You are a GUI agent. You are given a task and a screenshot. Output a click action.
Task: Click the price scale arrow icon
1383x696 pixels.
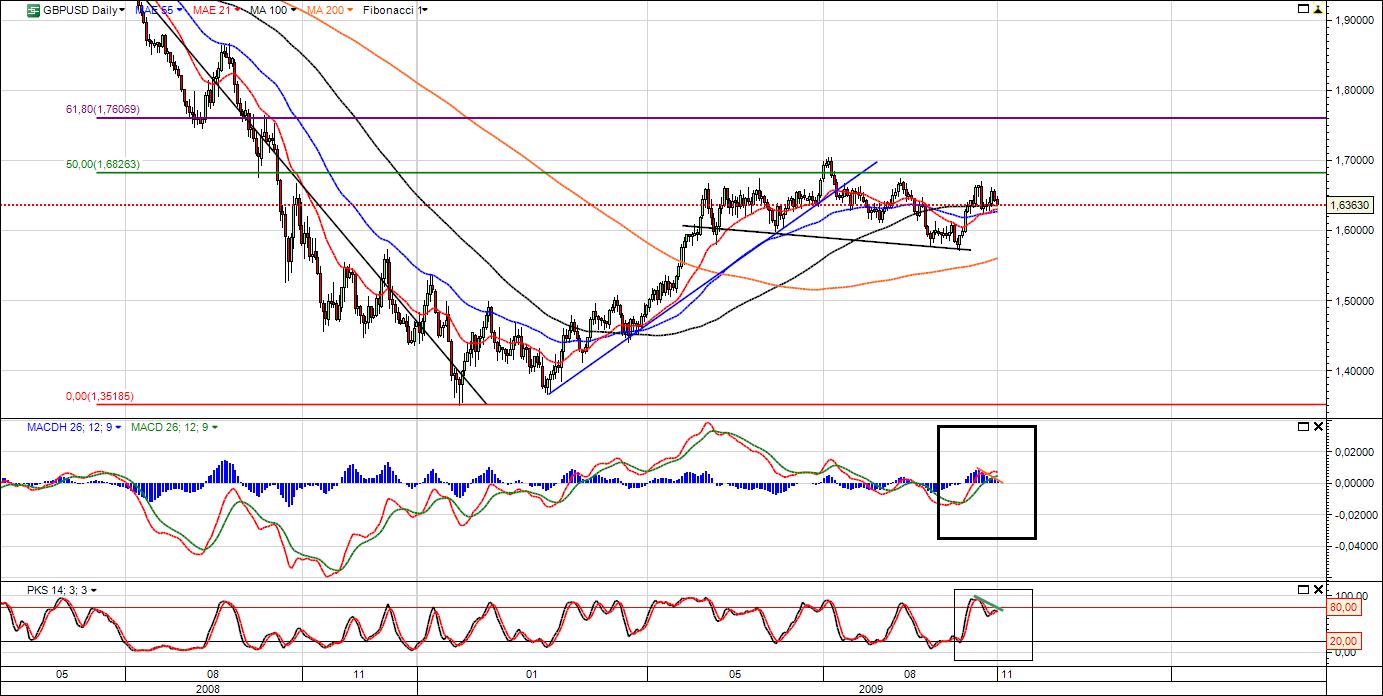(1318, 9)
